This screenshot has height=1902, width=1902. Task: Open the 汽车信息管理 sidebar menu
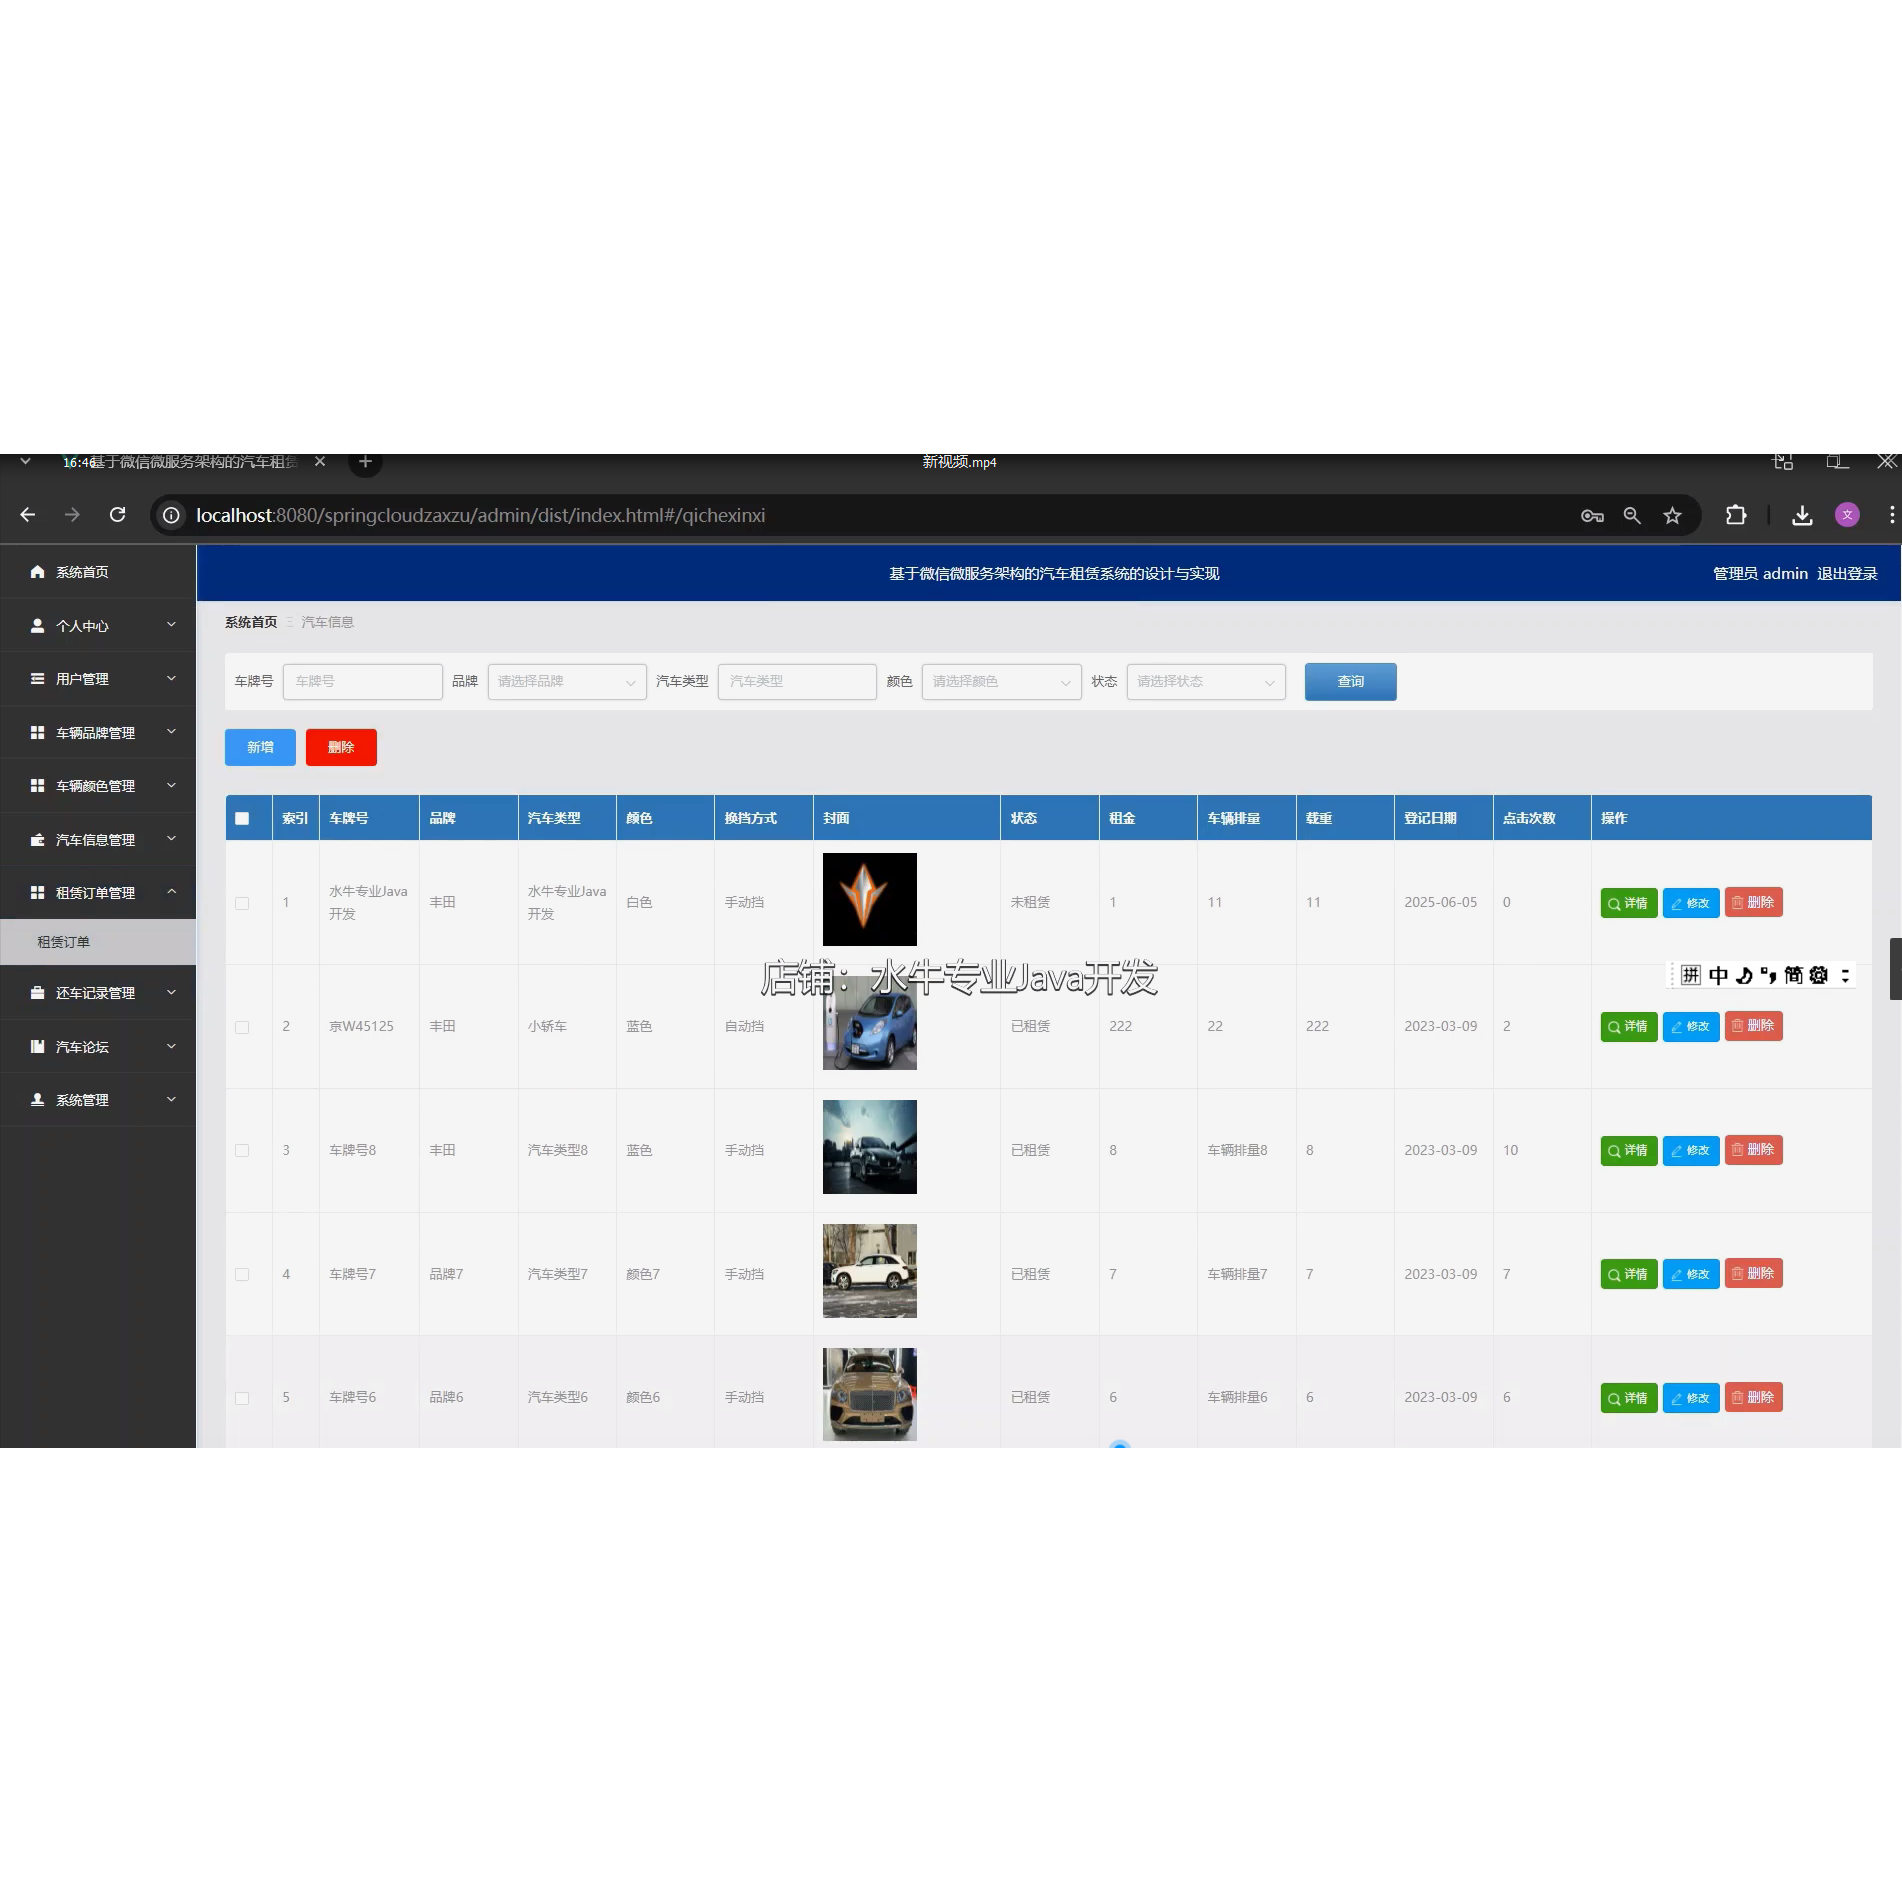point(98,840)
